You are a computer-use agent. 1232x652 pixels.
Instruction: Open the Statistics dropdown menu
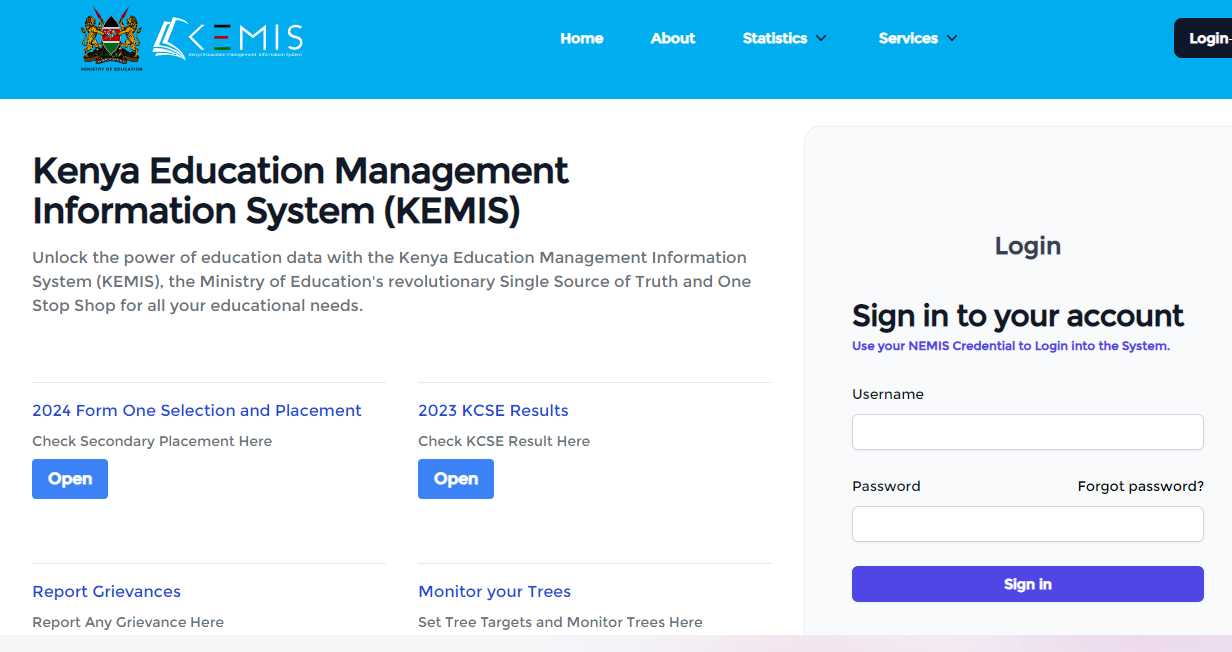pyautogui.click(x=775, y=38)
